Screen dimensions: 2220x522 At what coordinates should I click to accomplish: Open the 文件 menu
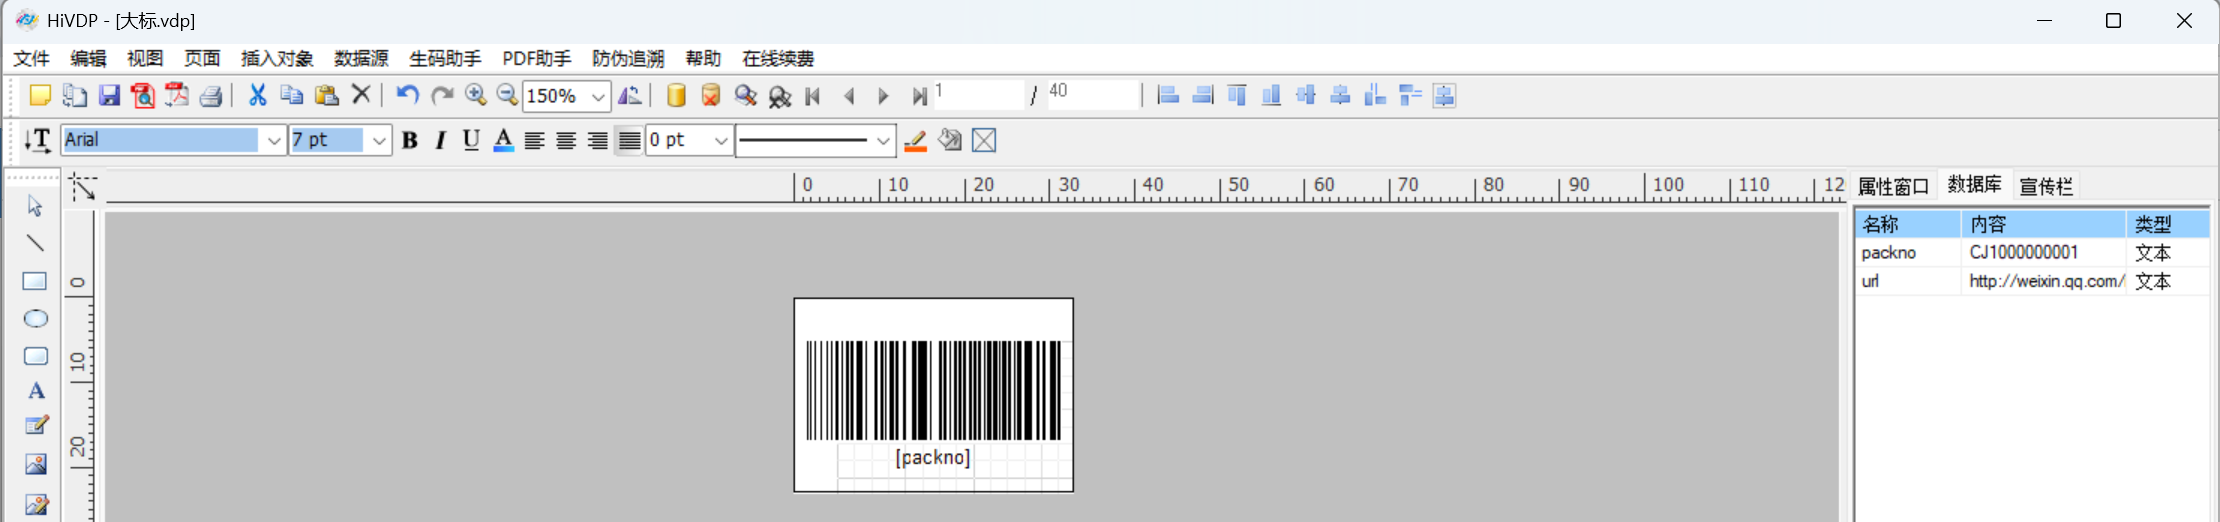pos(31,59)
